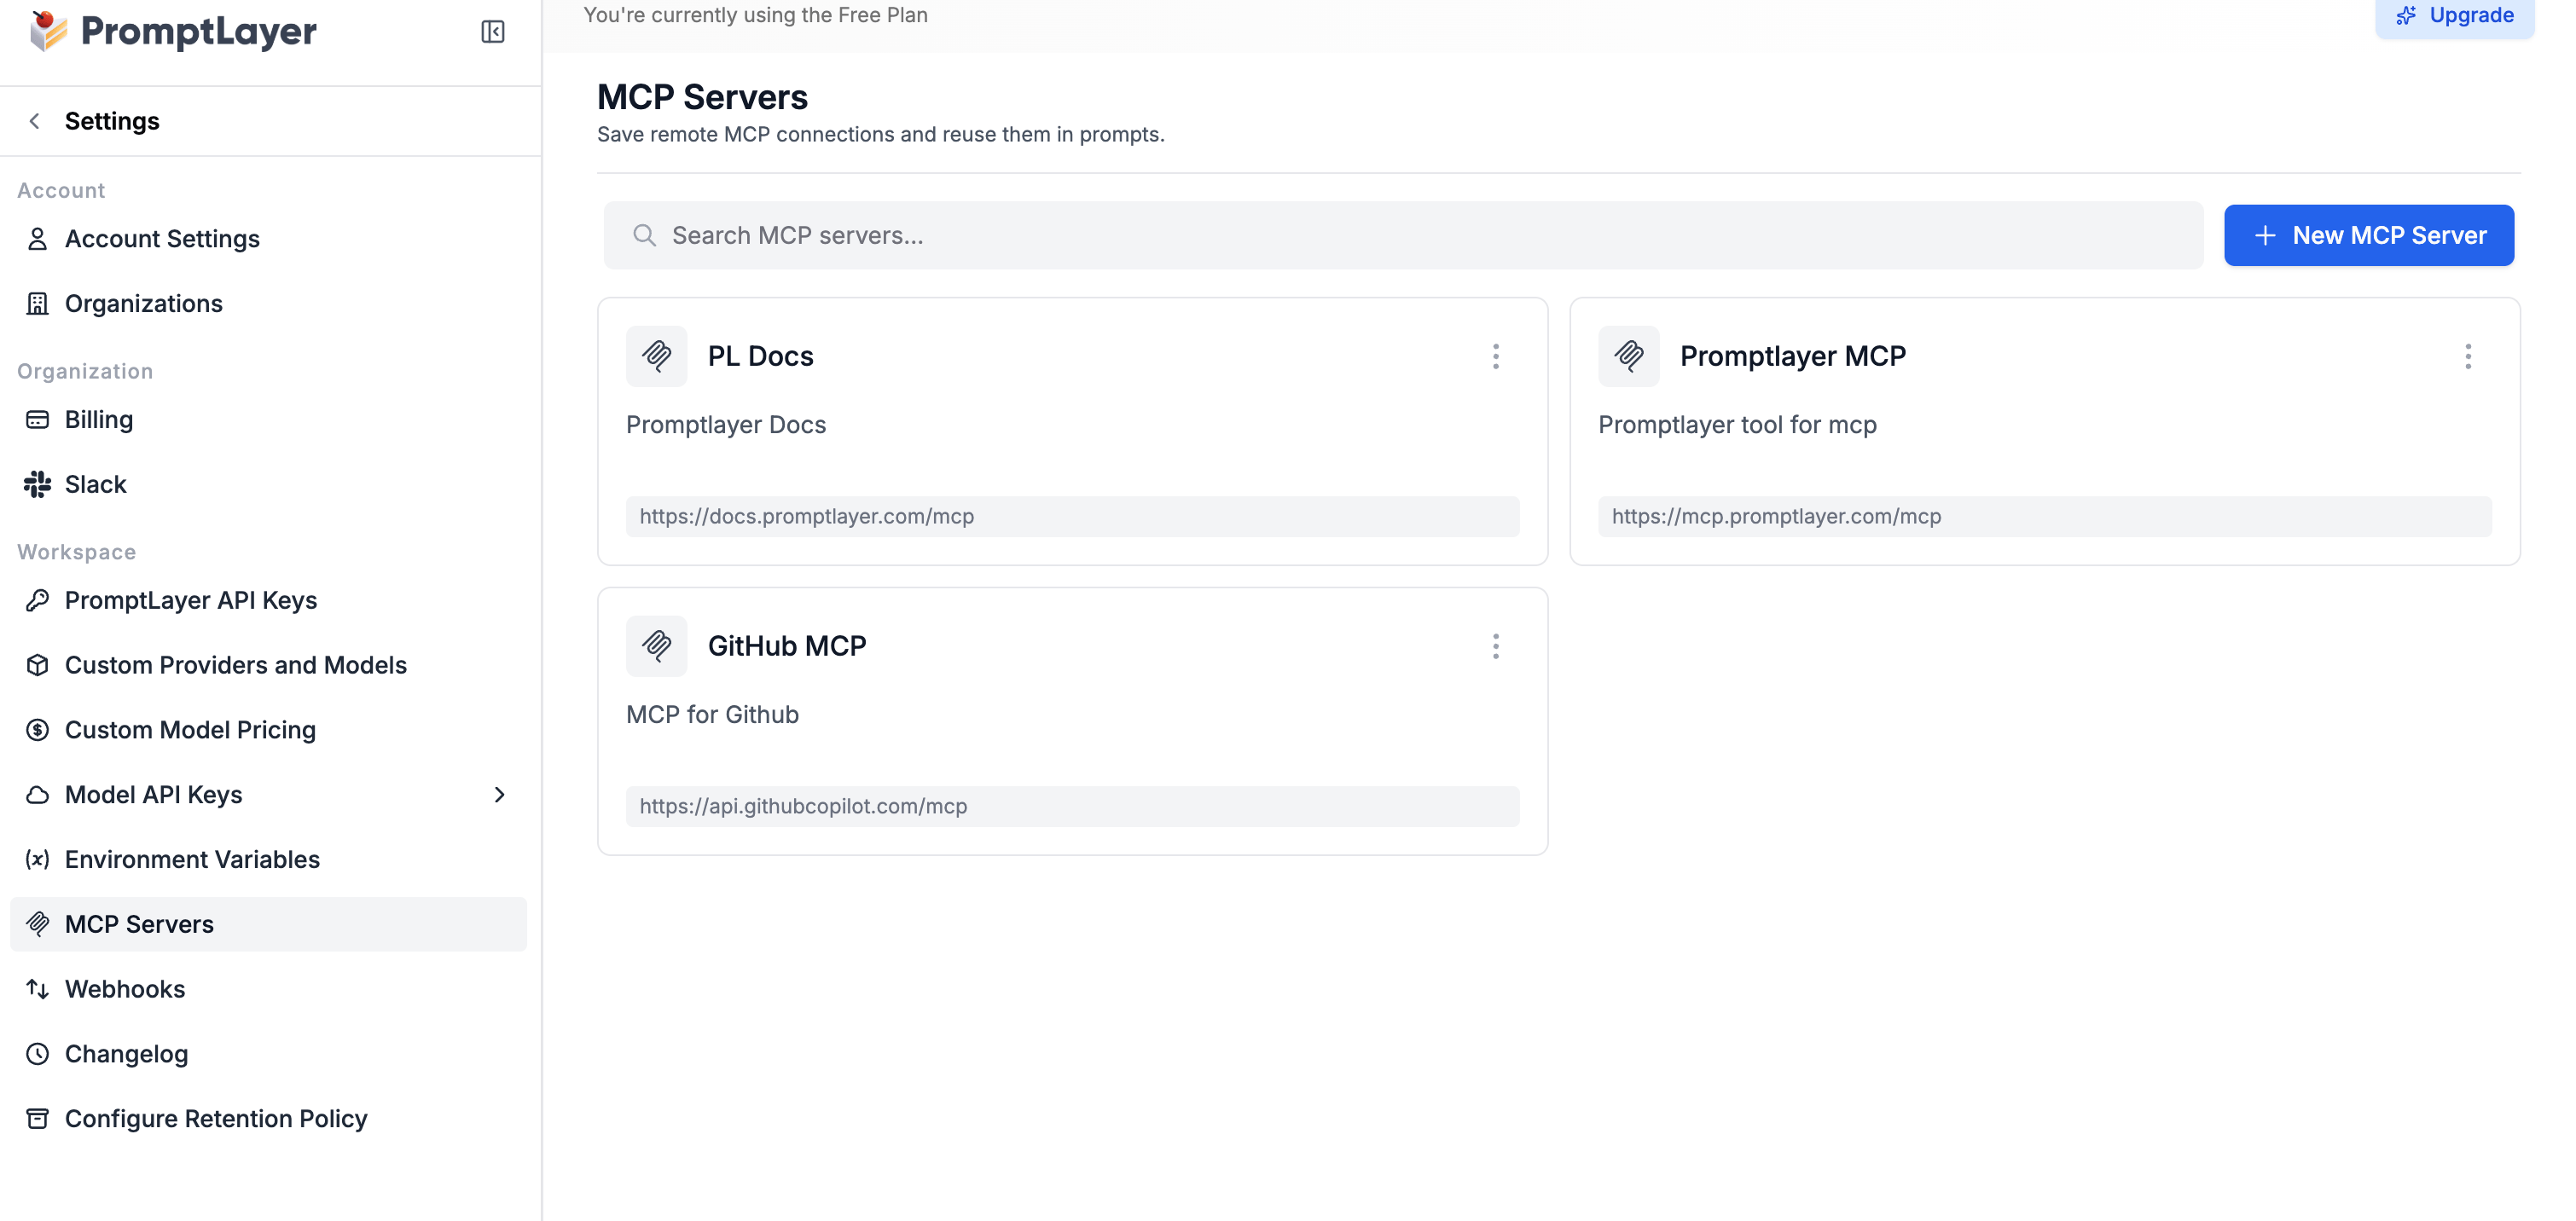The height and width of the screenshot is (1221, 2576).
Task: Click the Custom Model Pricing dollar icon
Action: point(37,730)
